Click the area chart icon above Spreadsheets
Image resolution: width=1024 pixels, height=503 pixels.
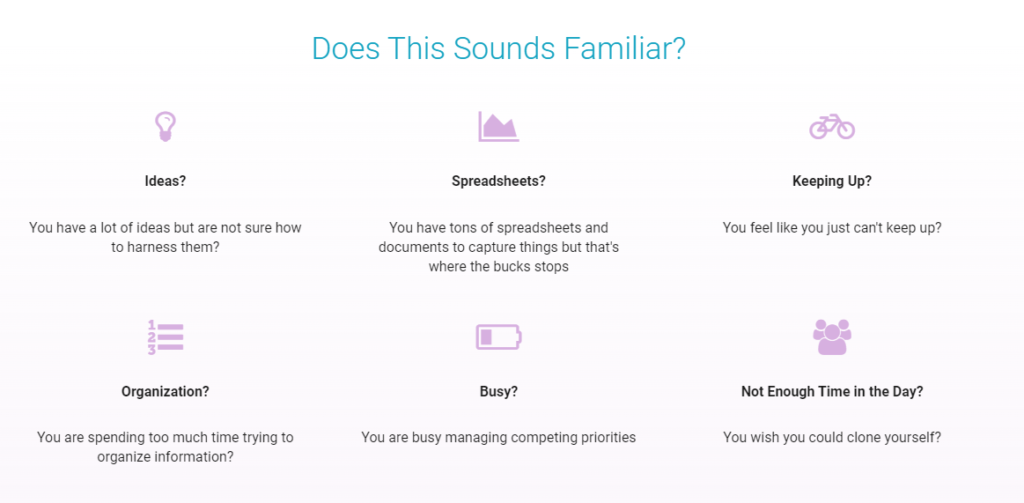click(x=498, y=127)
